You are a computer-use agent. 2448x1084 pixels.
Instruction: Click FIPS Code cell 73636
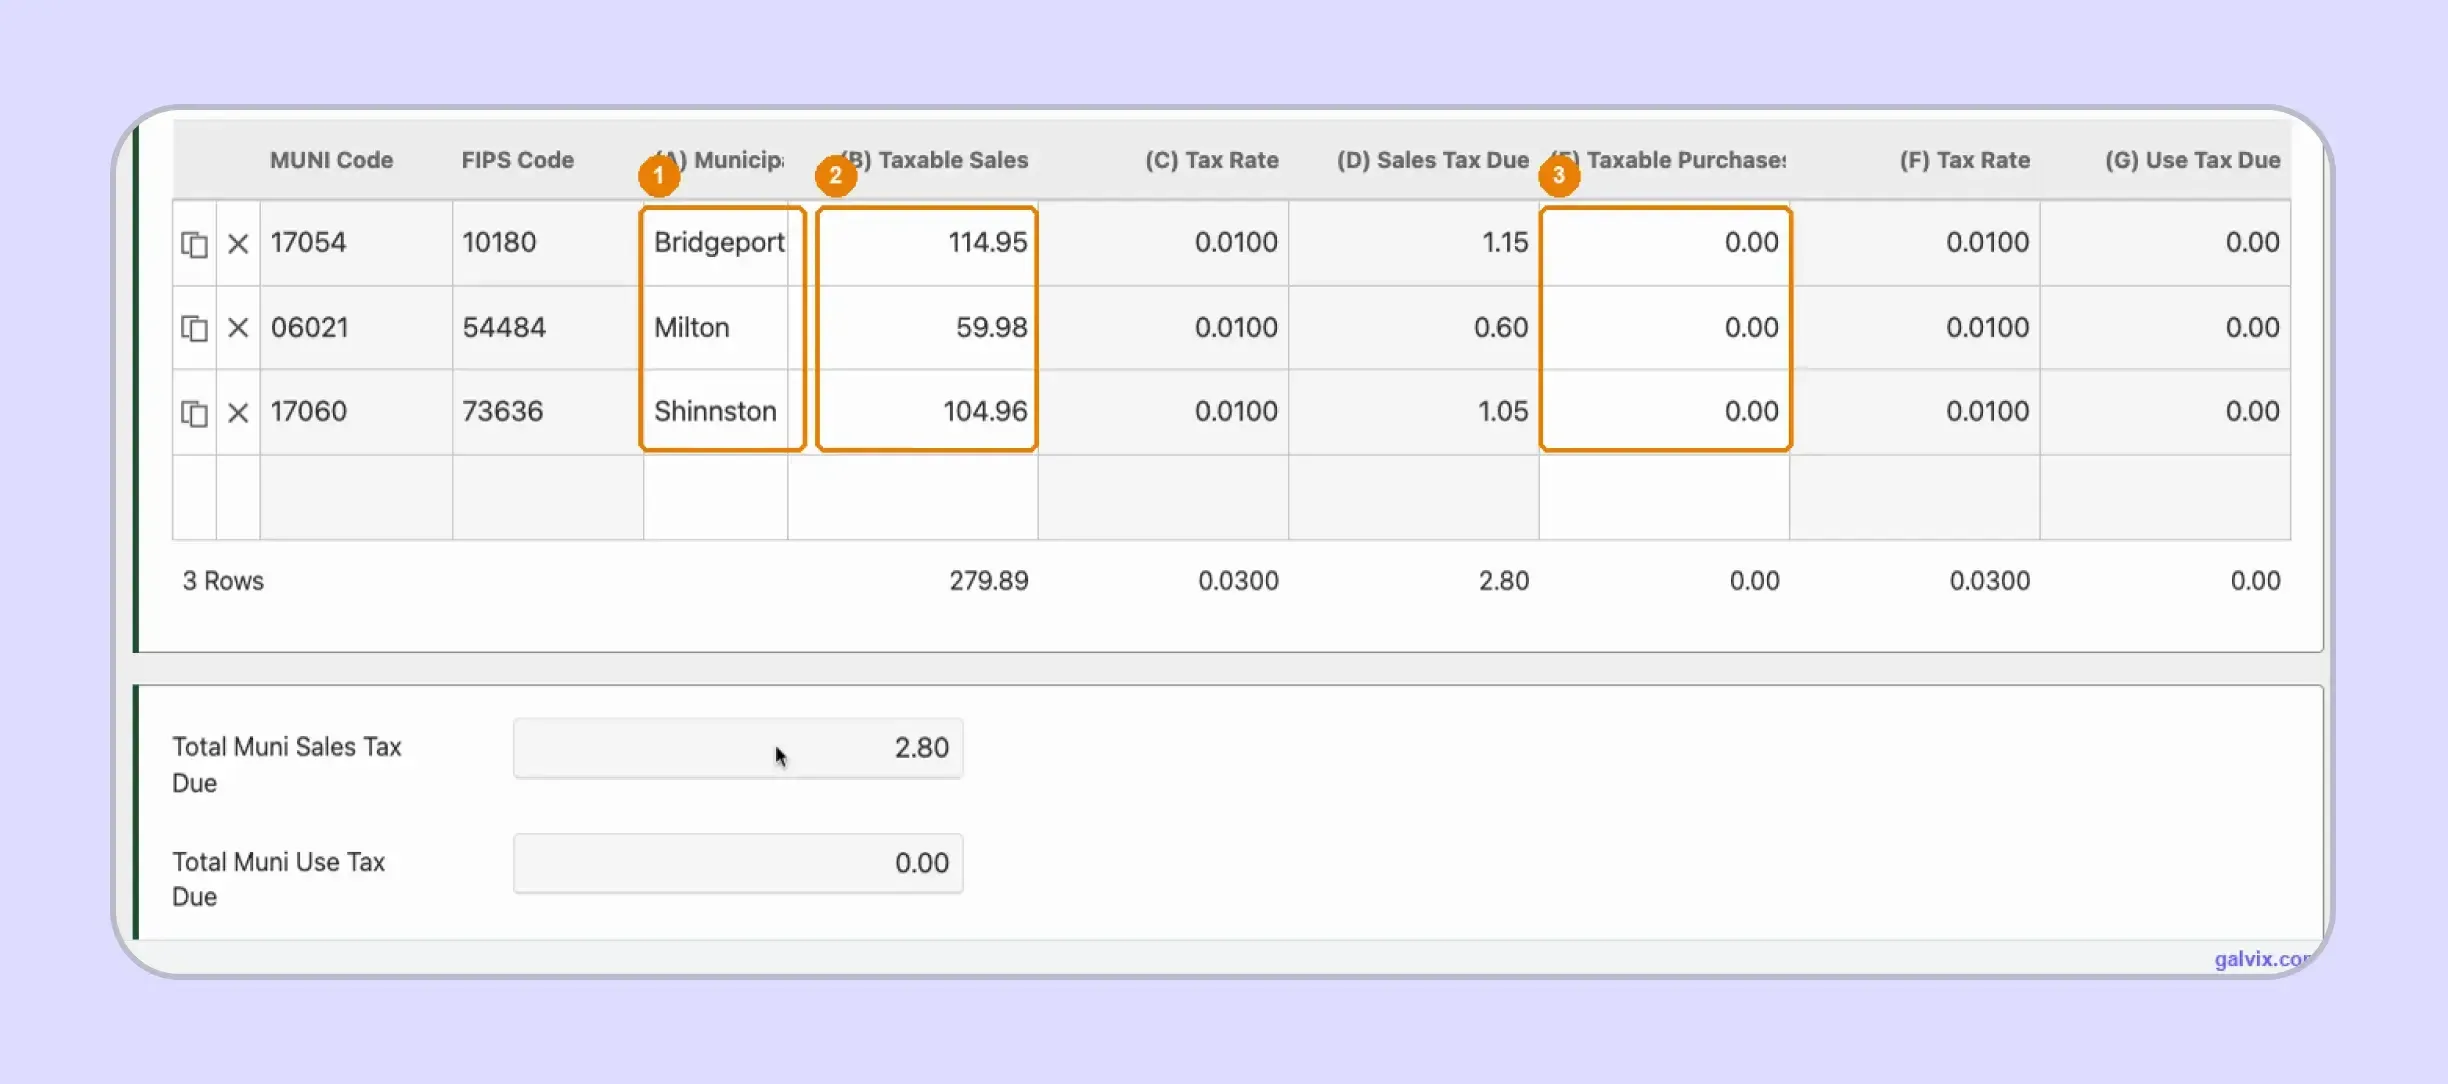point(548,412)
